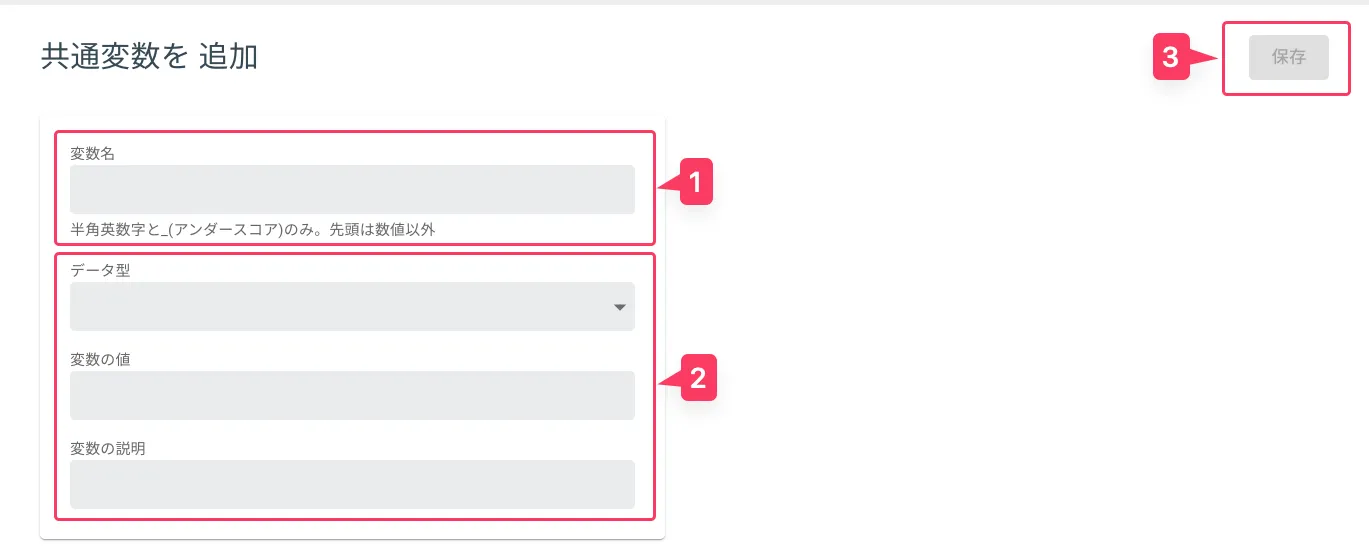Click the word 共通変数を in the page heading
The width and height of the screenshot is (1369, 558).
(x=114, y=57)
